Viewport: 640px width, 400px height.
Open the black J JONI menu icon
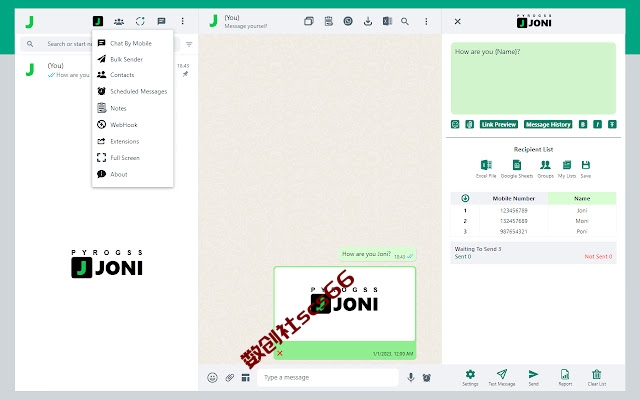pos(98,21)
